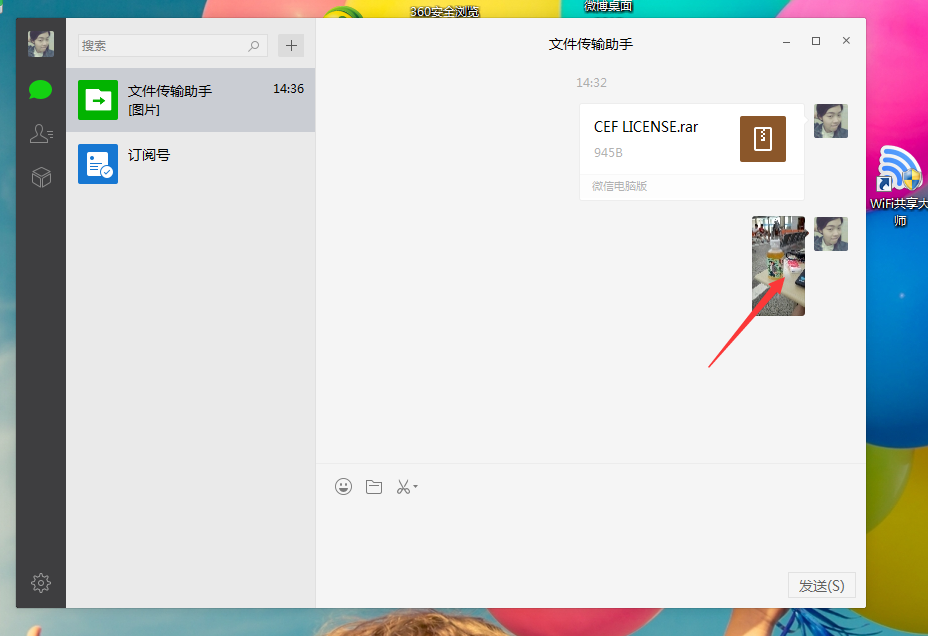Viewport: 928px width, 636px height.
Task: Click the 文件传输助手 chat window title
Action: click(x=591, y=44)
